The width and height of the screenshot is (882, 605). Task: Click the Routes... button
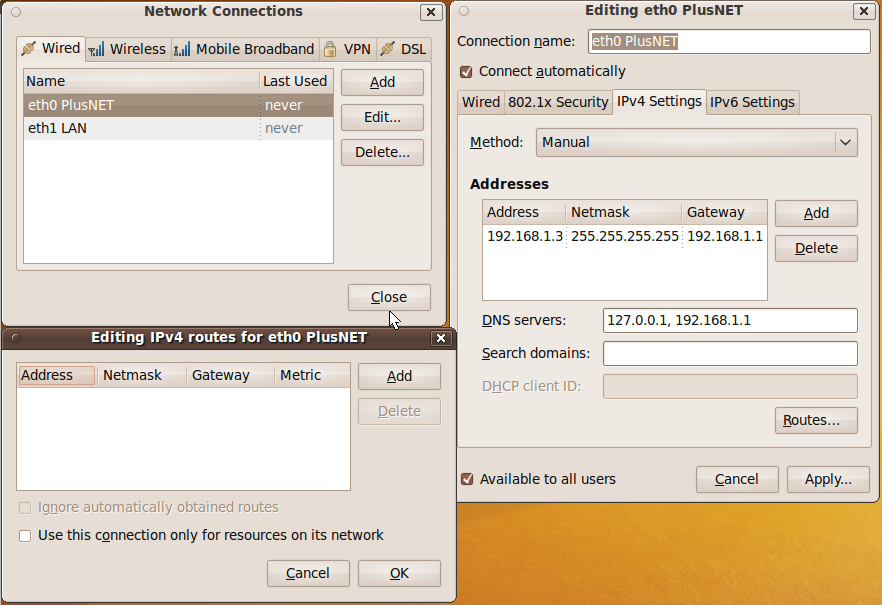816,421
